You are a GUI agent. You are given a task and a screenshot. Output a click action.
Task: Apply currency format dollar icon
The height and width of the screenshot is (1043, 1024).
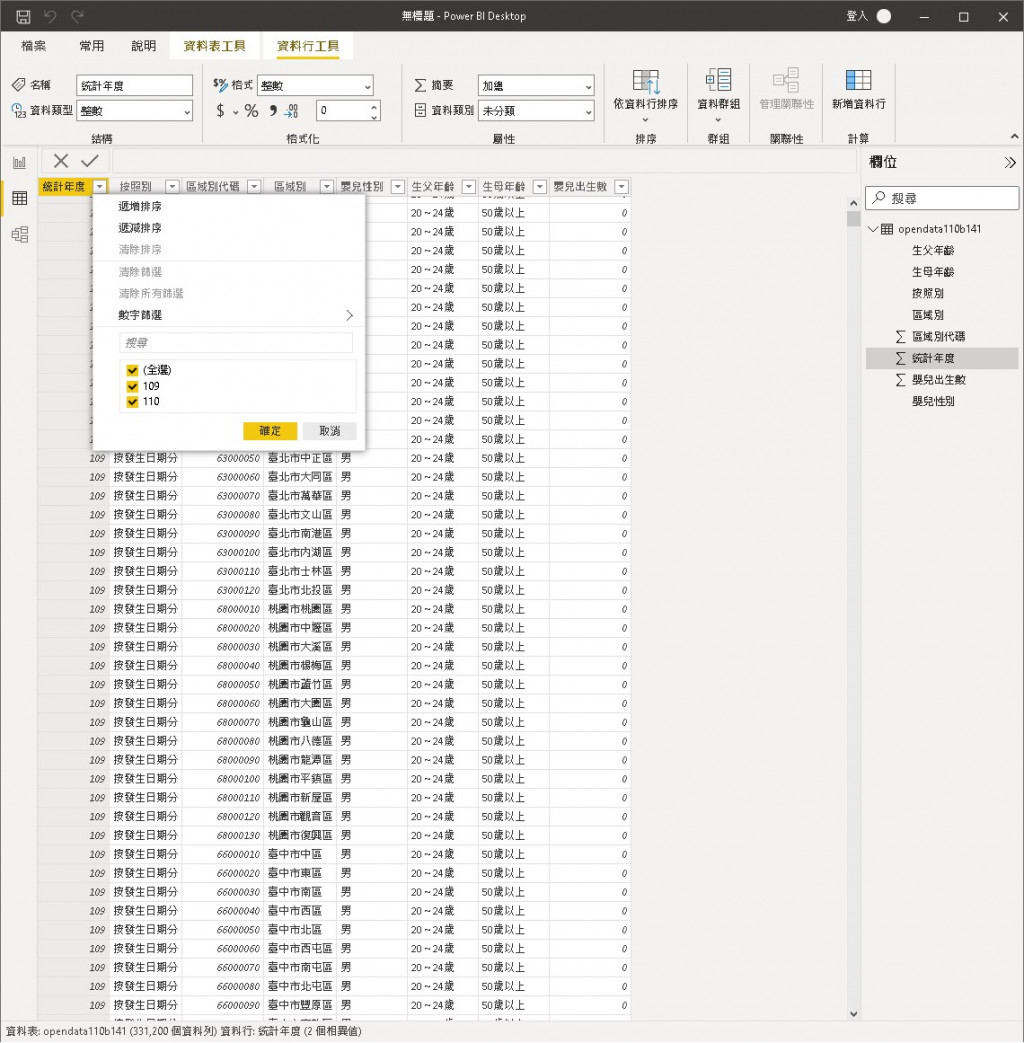click(x=220, y=110)
